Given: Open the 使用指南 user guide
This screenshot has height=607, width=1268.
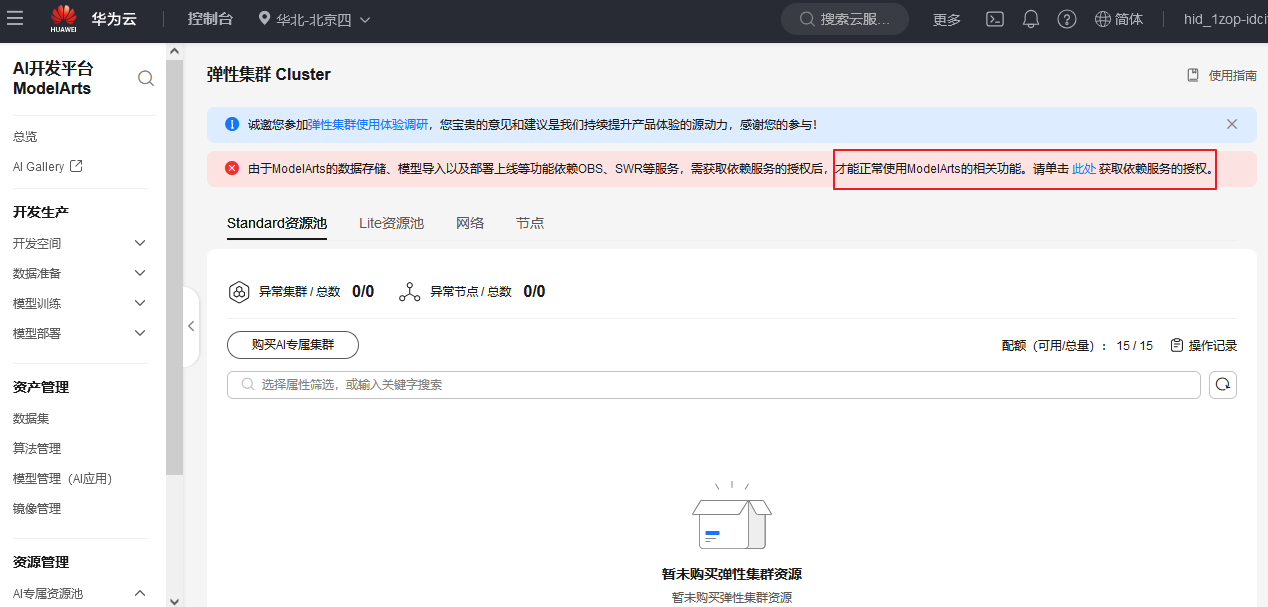Looking at the screenshot, I should coord(1222,75).
